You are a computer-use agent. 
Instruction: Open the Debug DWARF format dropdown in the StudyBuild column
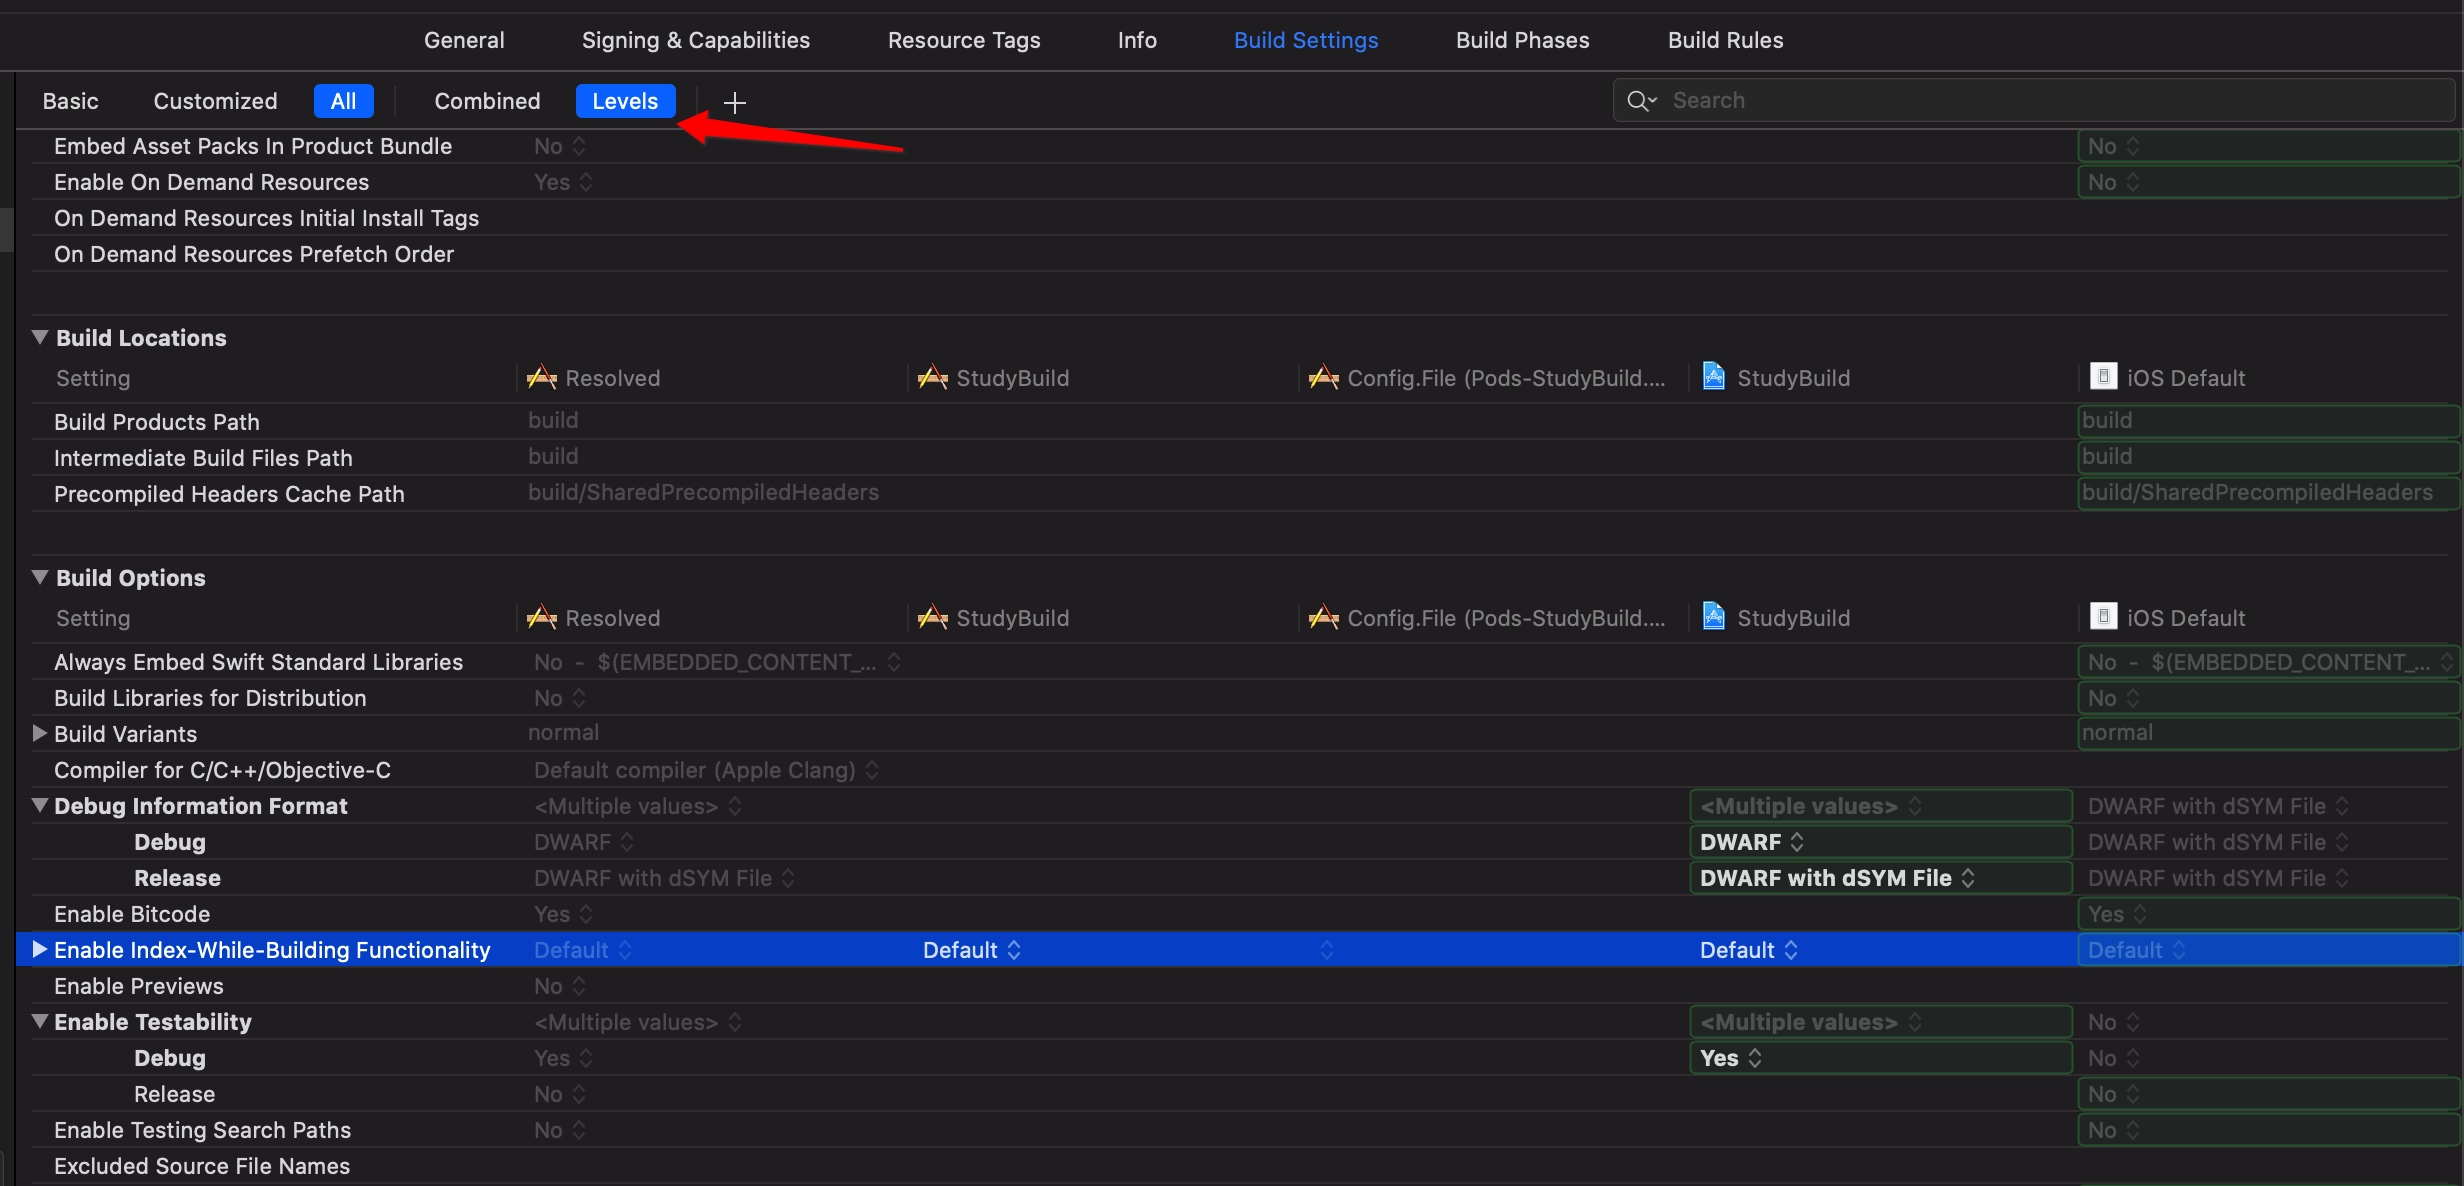tap(1752, 842)
